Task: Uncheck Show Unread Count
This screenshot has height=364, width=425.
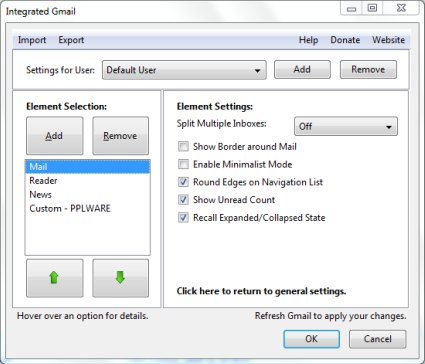Action: click(183, 200)
